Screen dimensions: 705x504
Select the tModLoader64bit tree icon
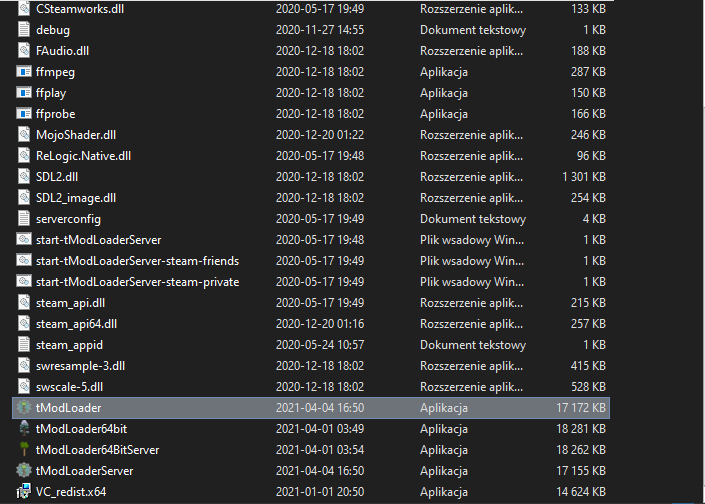[24, 429]
